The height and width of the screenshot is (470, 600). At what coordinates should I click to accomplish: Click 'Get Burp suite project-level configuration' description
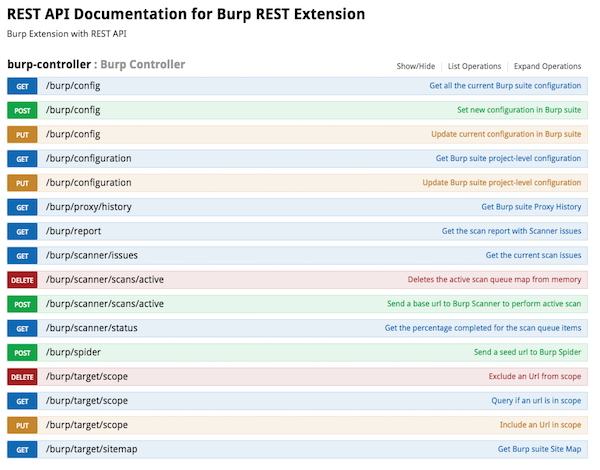(x=508, y=158)
